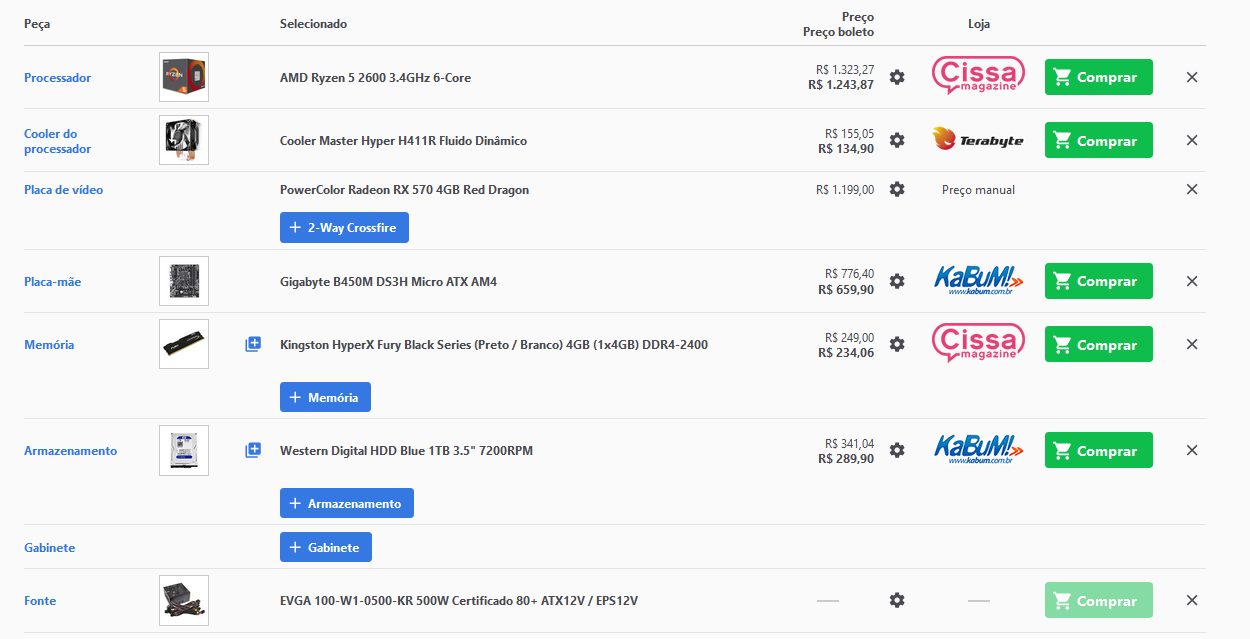
Task: Click the R$ 659,90 boleto price
Action: (x=846, y=289)
